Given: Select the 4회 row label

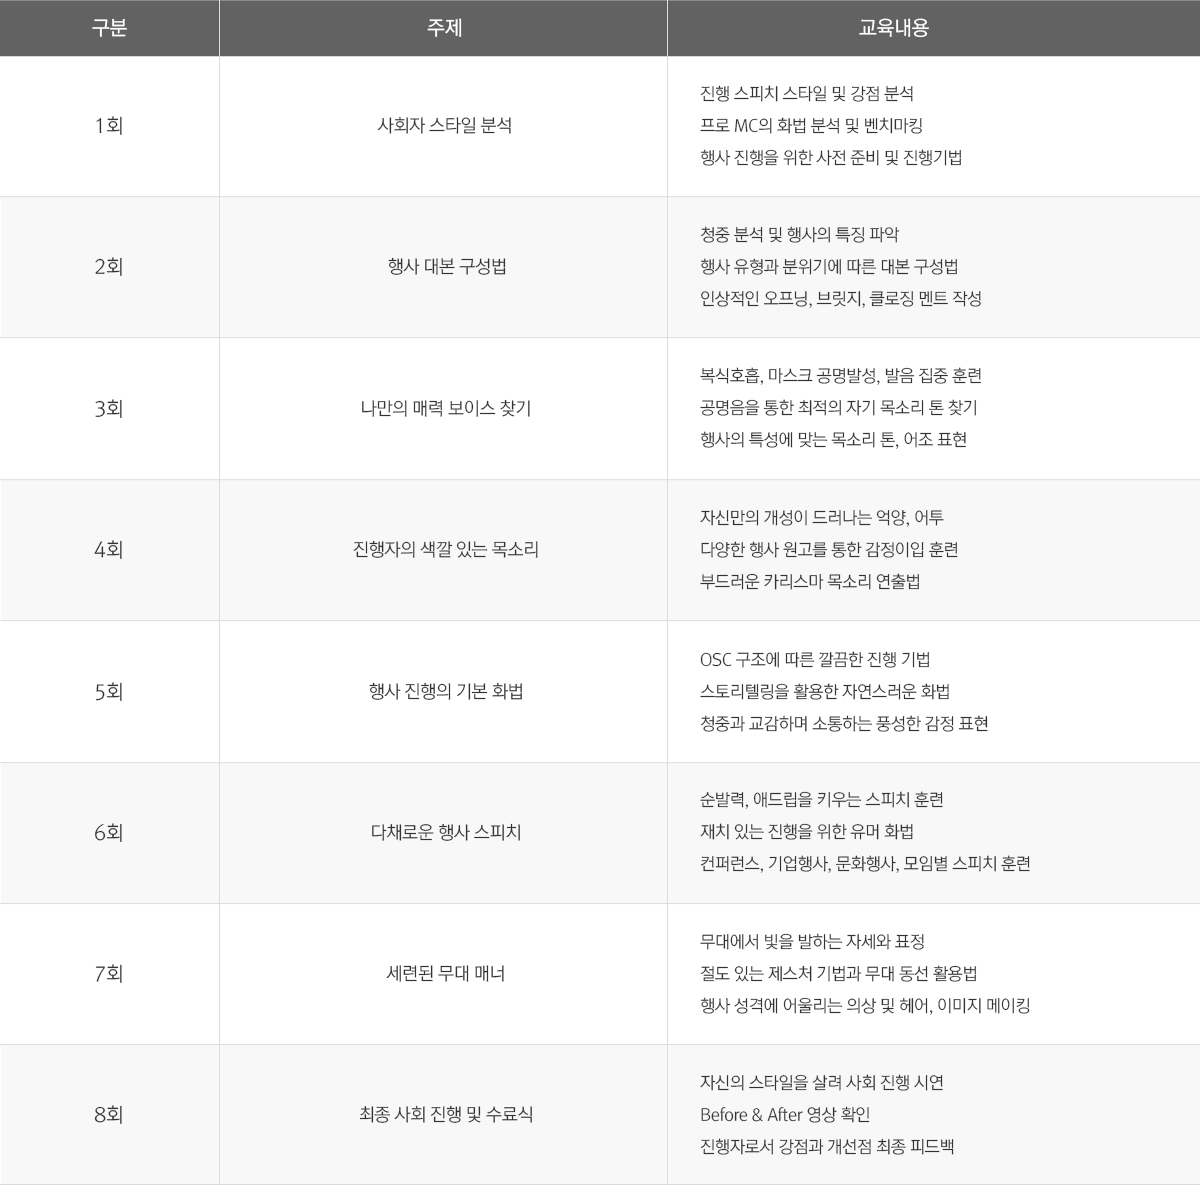Looking at the screenshot, I should [109, 550].
